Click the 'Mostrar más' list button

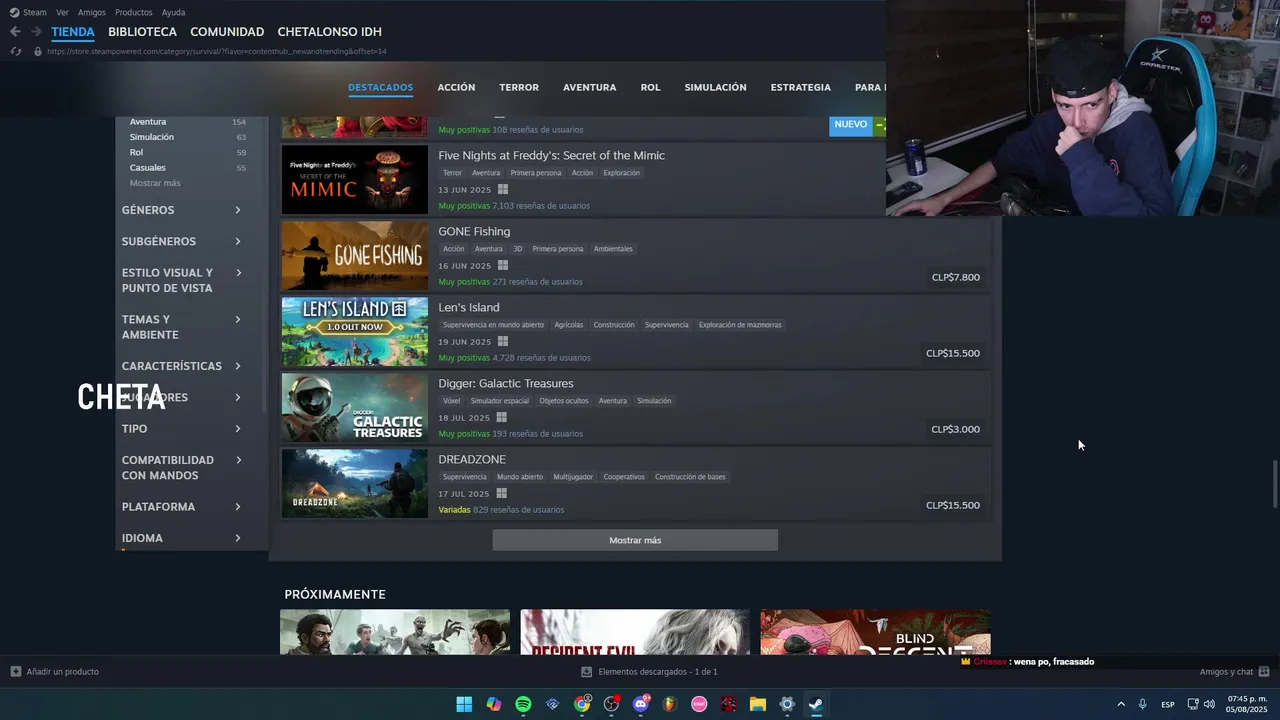tap(635, 540)
